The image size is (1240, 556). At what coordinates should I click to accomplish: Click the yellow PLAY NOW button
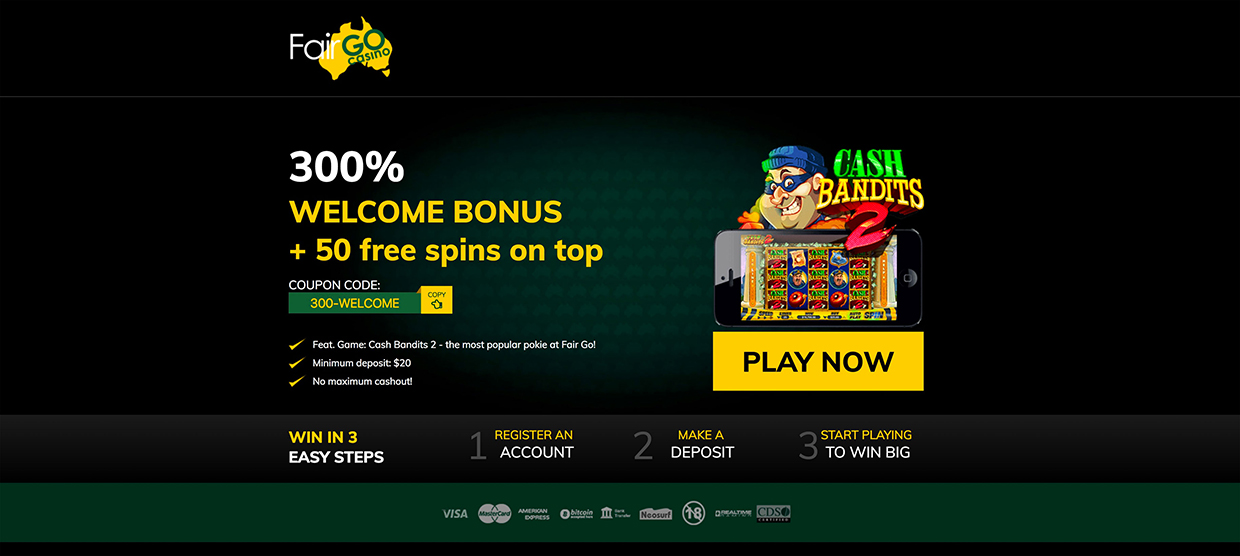pyautogui.click(x=818, y=361)
